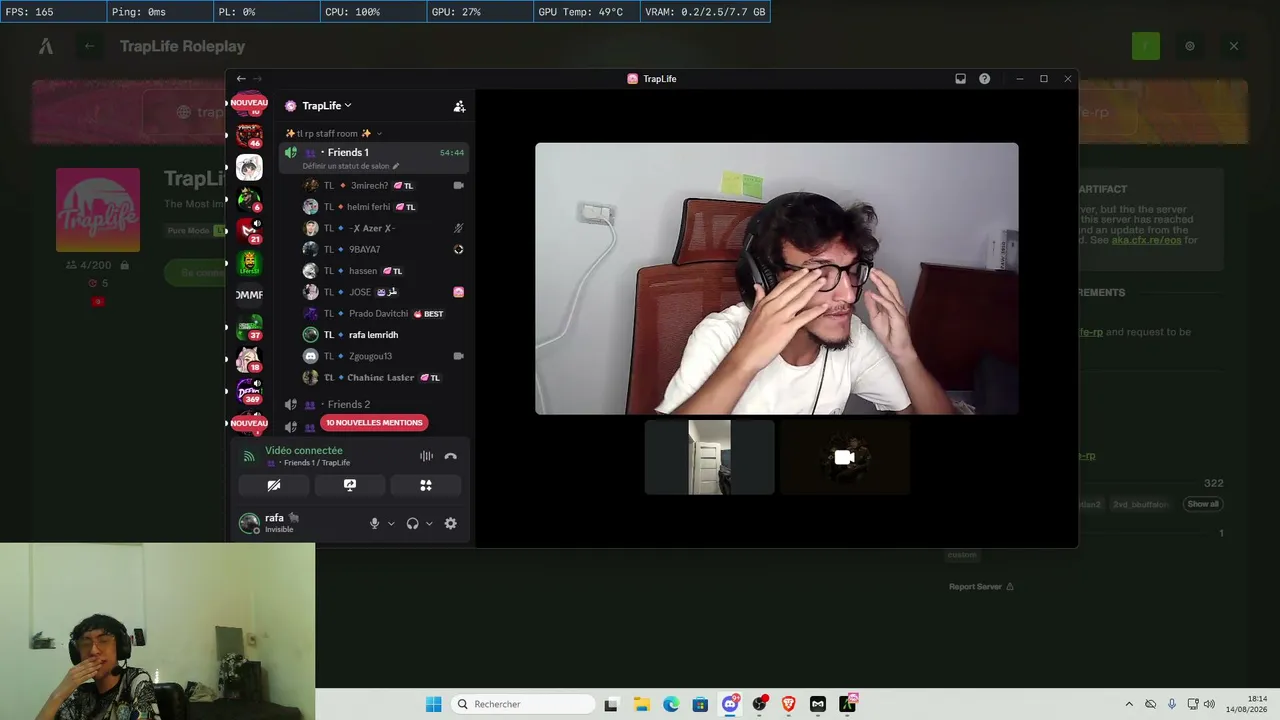1280x720 pixels.
Task: Open Discord user settings gear
Action: 451,523
